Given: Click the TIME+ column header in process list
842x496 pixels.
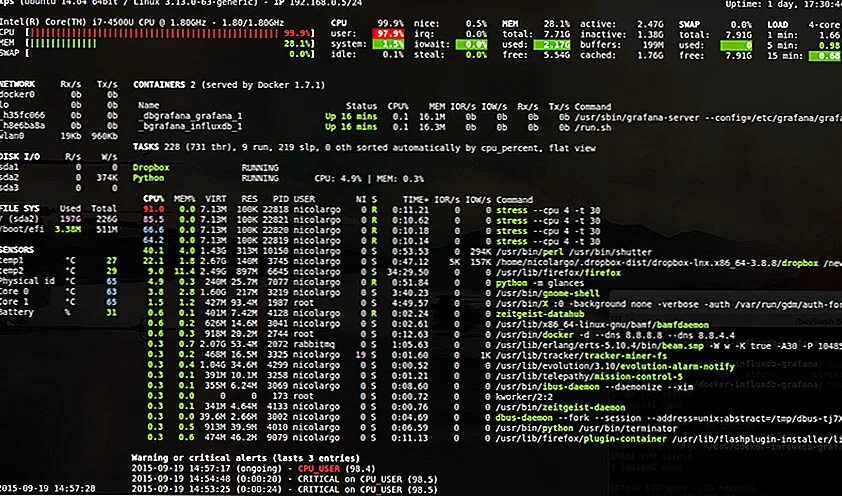Looking at the screenshot, I should (x=416, y=199).
